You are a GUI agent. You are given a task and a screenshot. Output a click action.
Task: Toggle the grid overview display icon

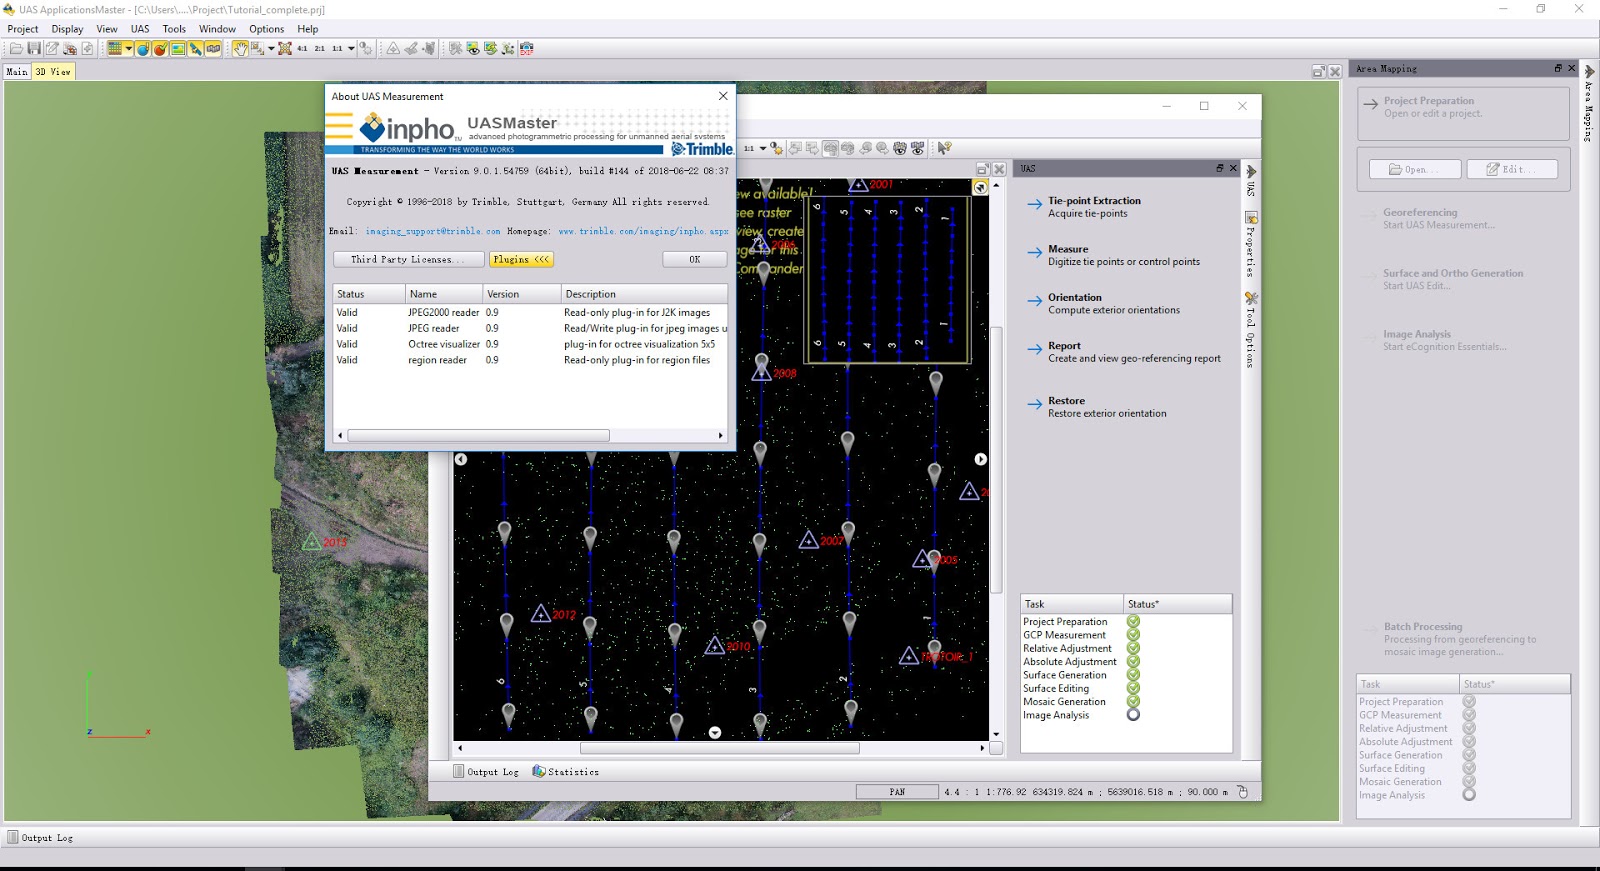click(x=115, y=48)
